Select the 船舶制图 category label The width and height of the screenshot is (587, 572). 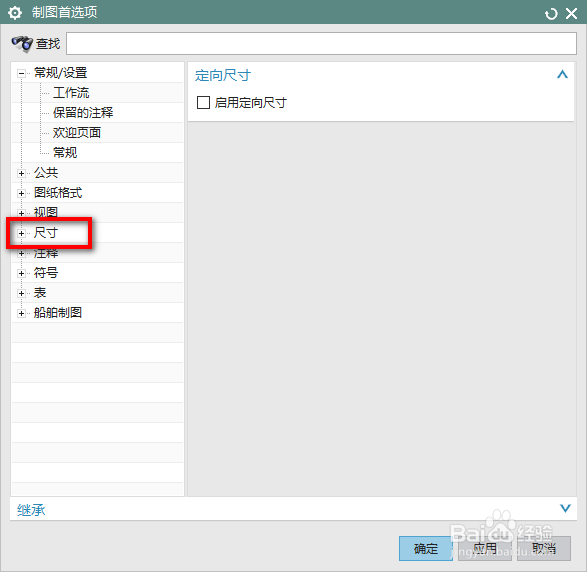[58, 313]
